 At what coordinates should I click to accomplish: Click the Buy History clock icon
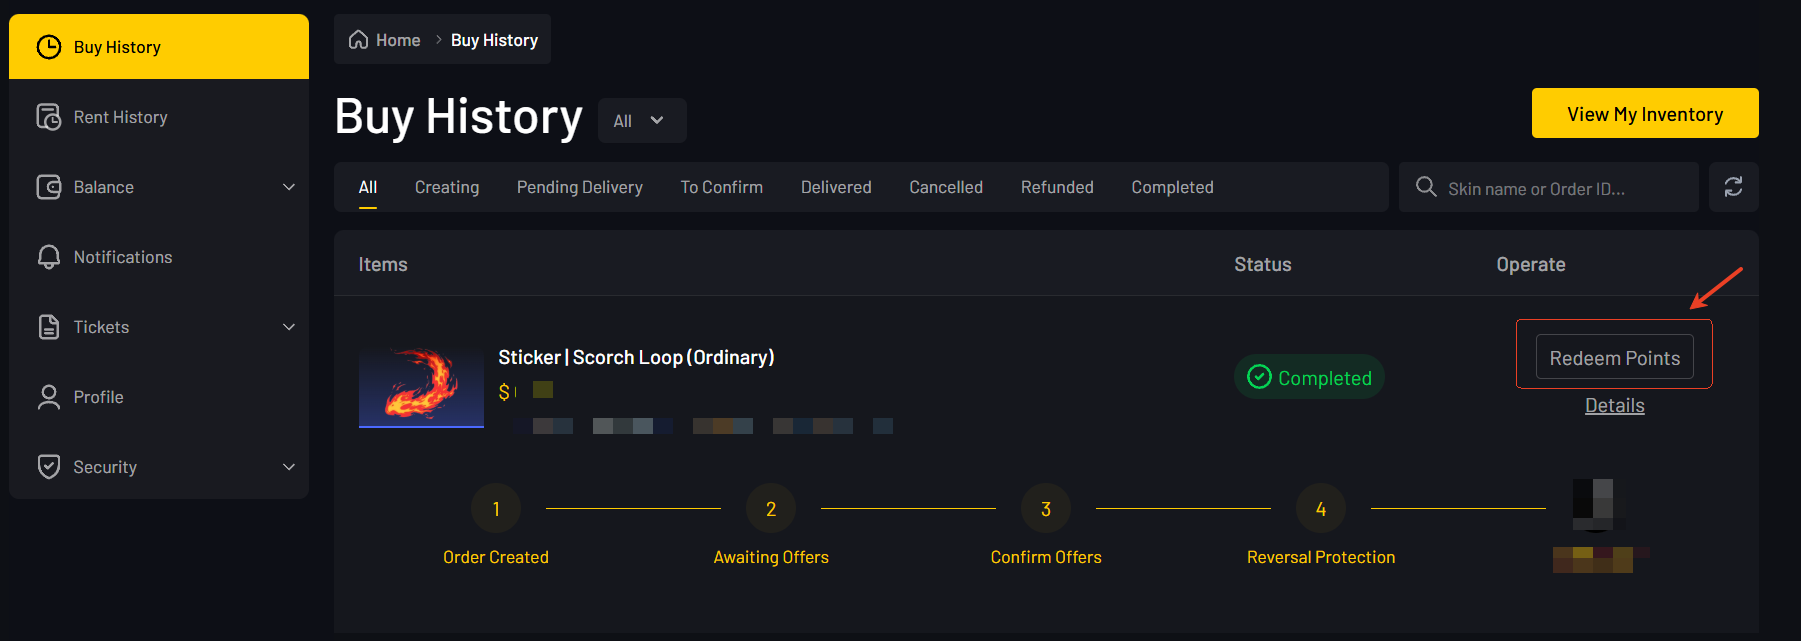point(48,47)
